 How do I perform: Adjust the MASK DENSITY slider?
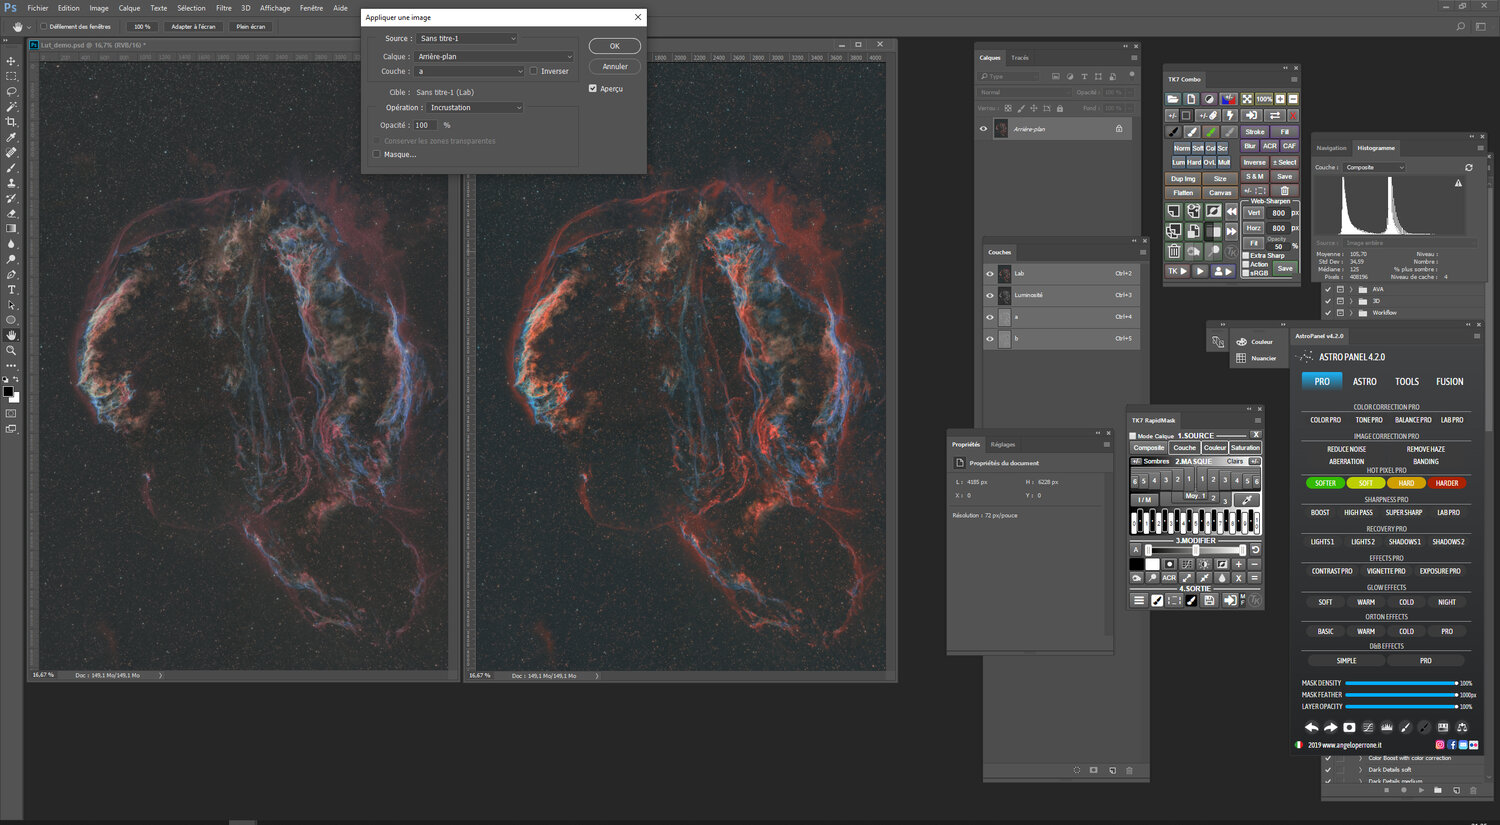point(1401,683)
